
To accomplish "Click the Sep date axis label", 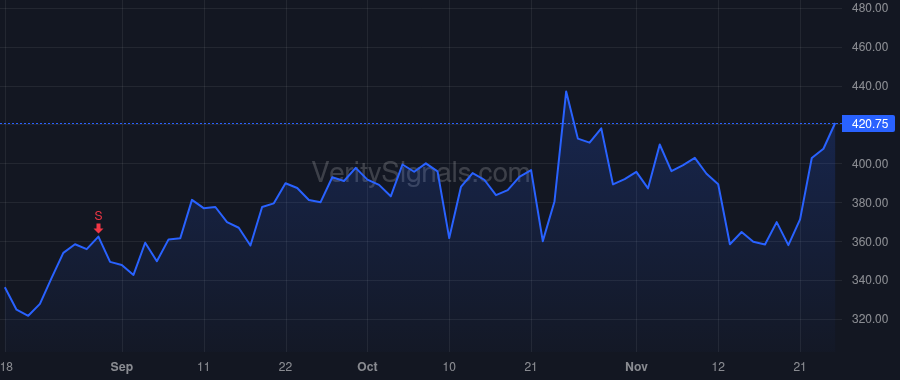I will click(122, 367).
